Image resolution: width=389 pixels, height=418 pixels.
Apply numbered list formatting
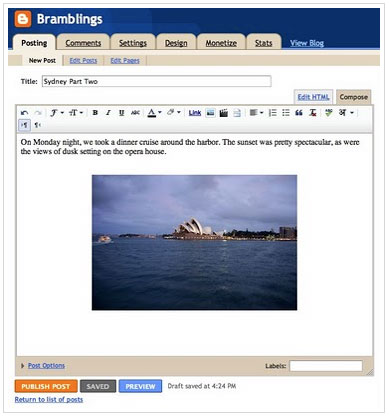point(273,113)
